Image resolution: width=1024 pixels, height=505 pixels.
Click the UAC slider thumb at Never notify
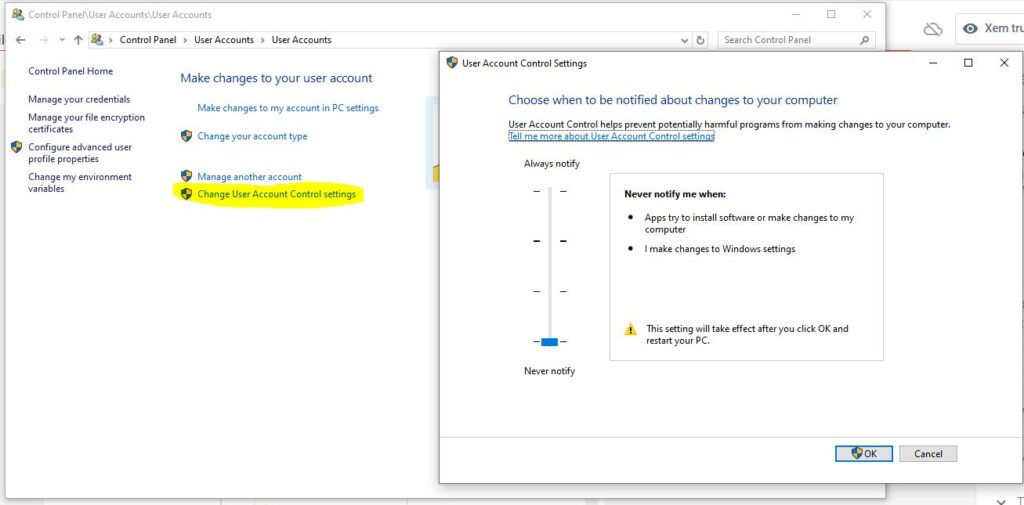[x=549, y=342]
